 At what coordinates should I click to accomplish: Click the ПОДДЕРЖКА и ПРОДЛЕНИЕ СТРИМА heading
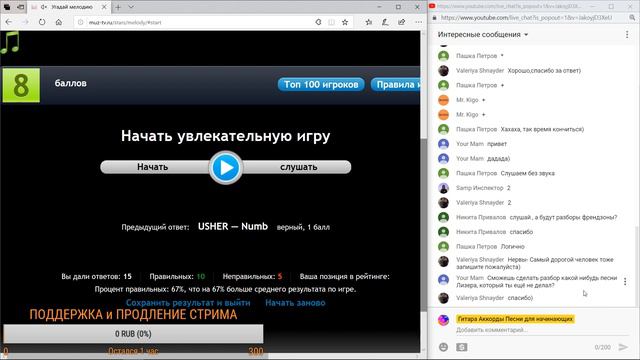133,315
